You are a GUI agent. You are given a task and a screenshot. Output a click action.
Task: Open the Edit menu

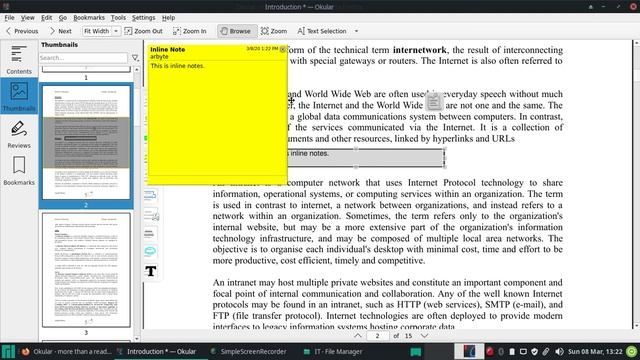point(47,18)
